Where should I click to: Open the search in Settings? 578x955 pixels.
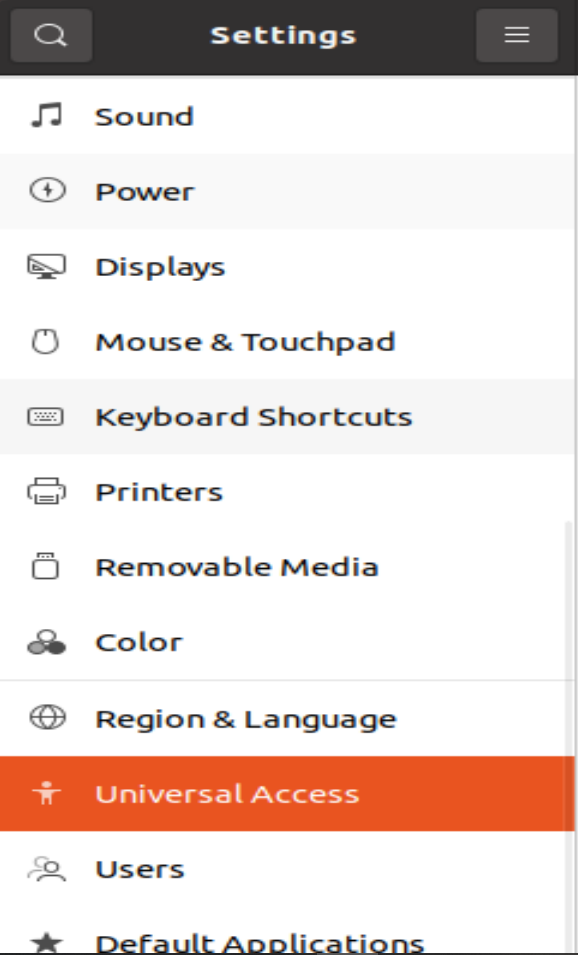pos(50,35)
